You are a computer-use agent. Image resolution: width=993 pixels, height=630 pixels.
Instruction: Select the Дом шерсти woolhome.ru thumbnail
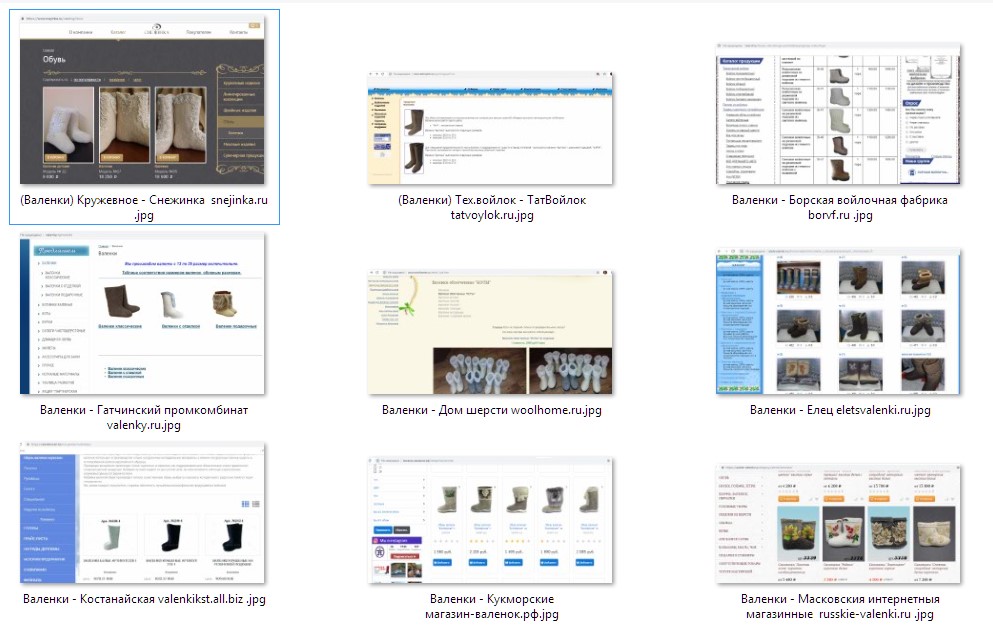point(490,332)
